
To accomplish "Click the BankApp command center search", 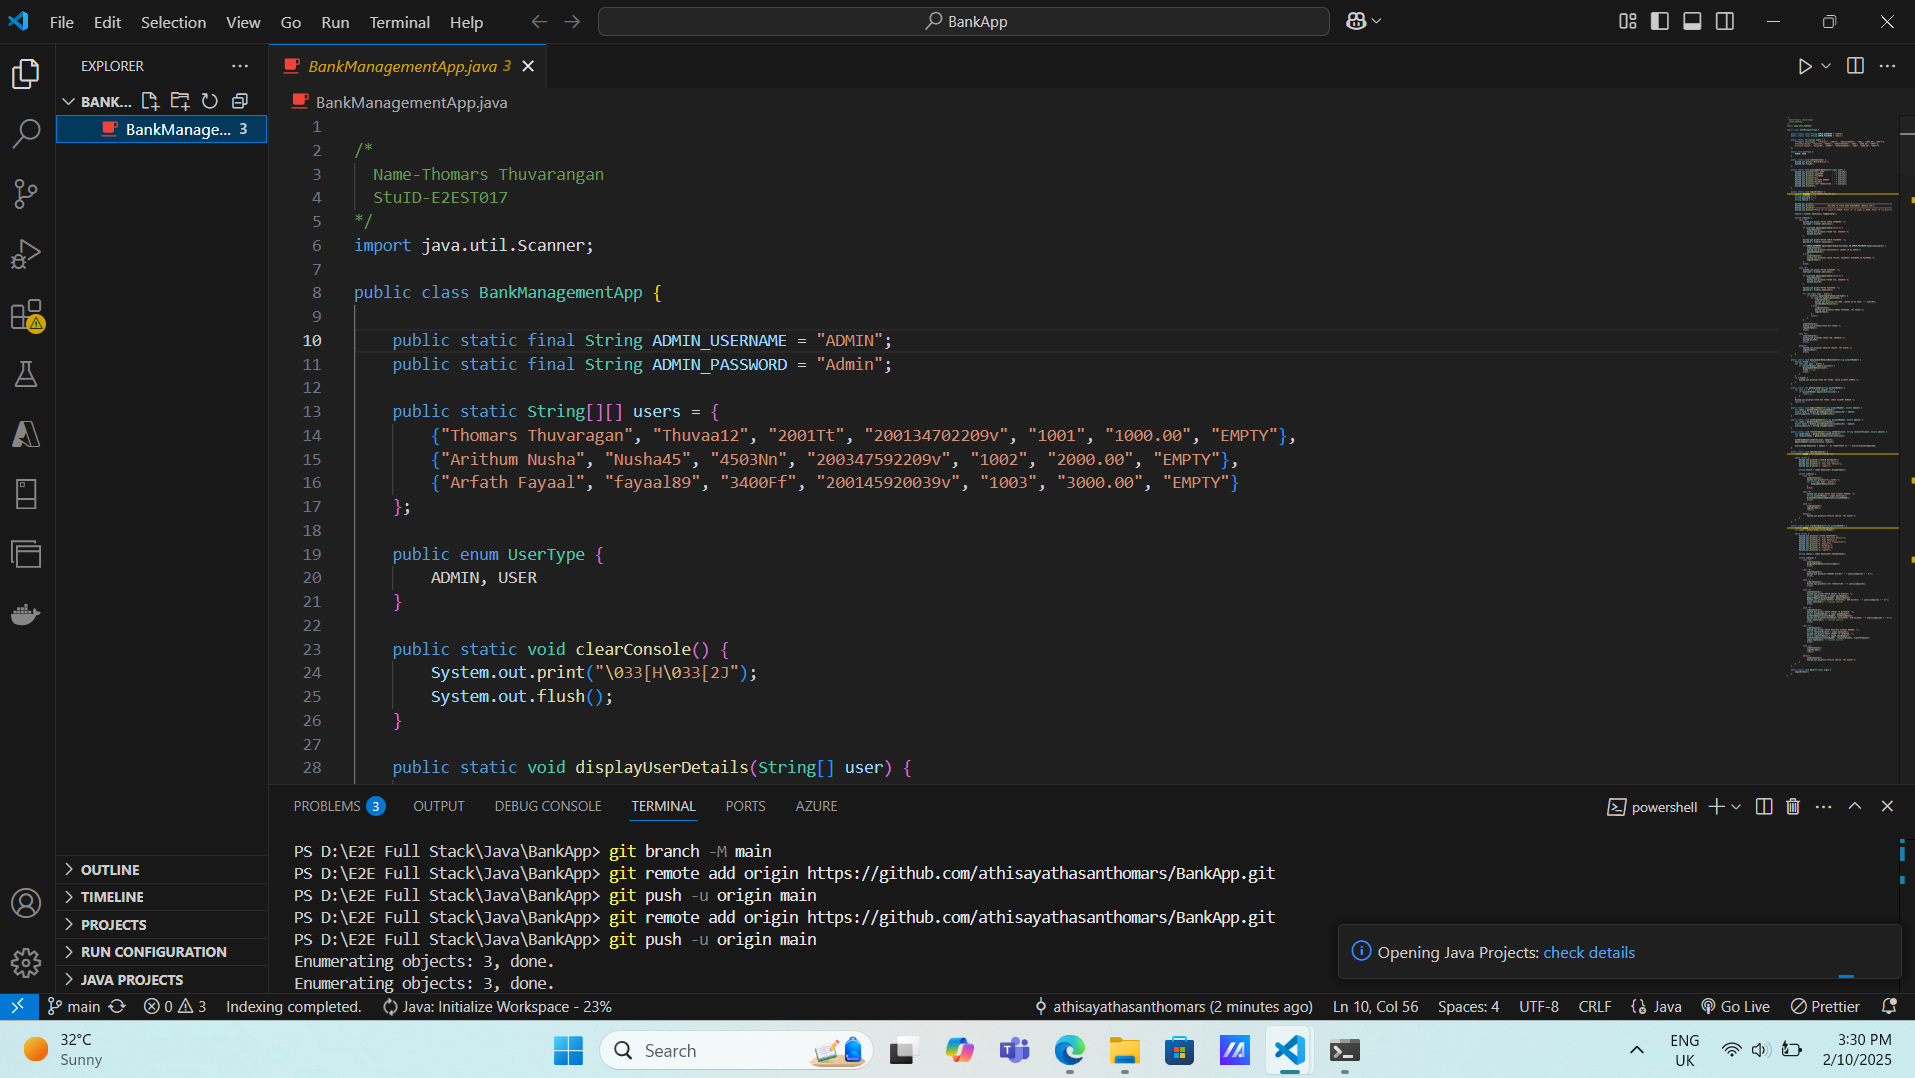I will (x=964, y=21).
